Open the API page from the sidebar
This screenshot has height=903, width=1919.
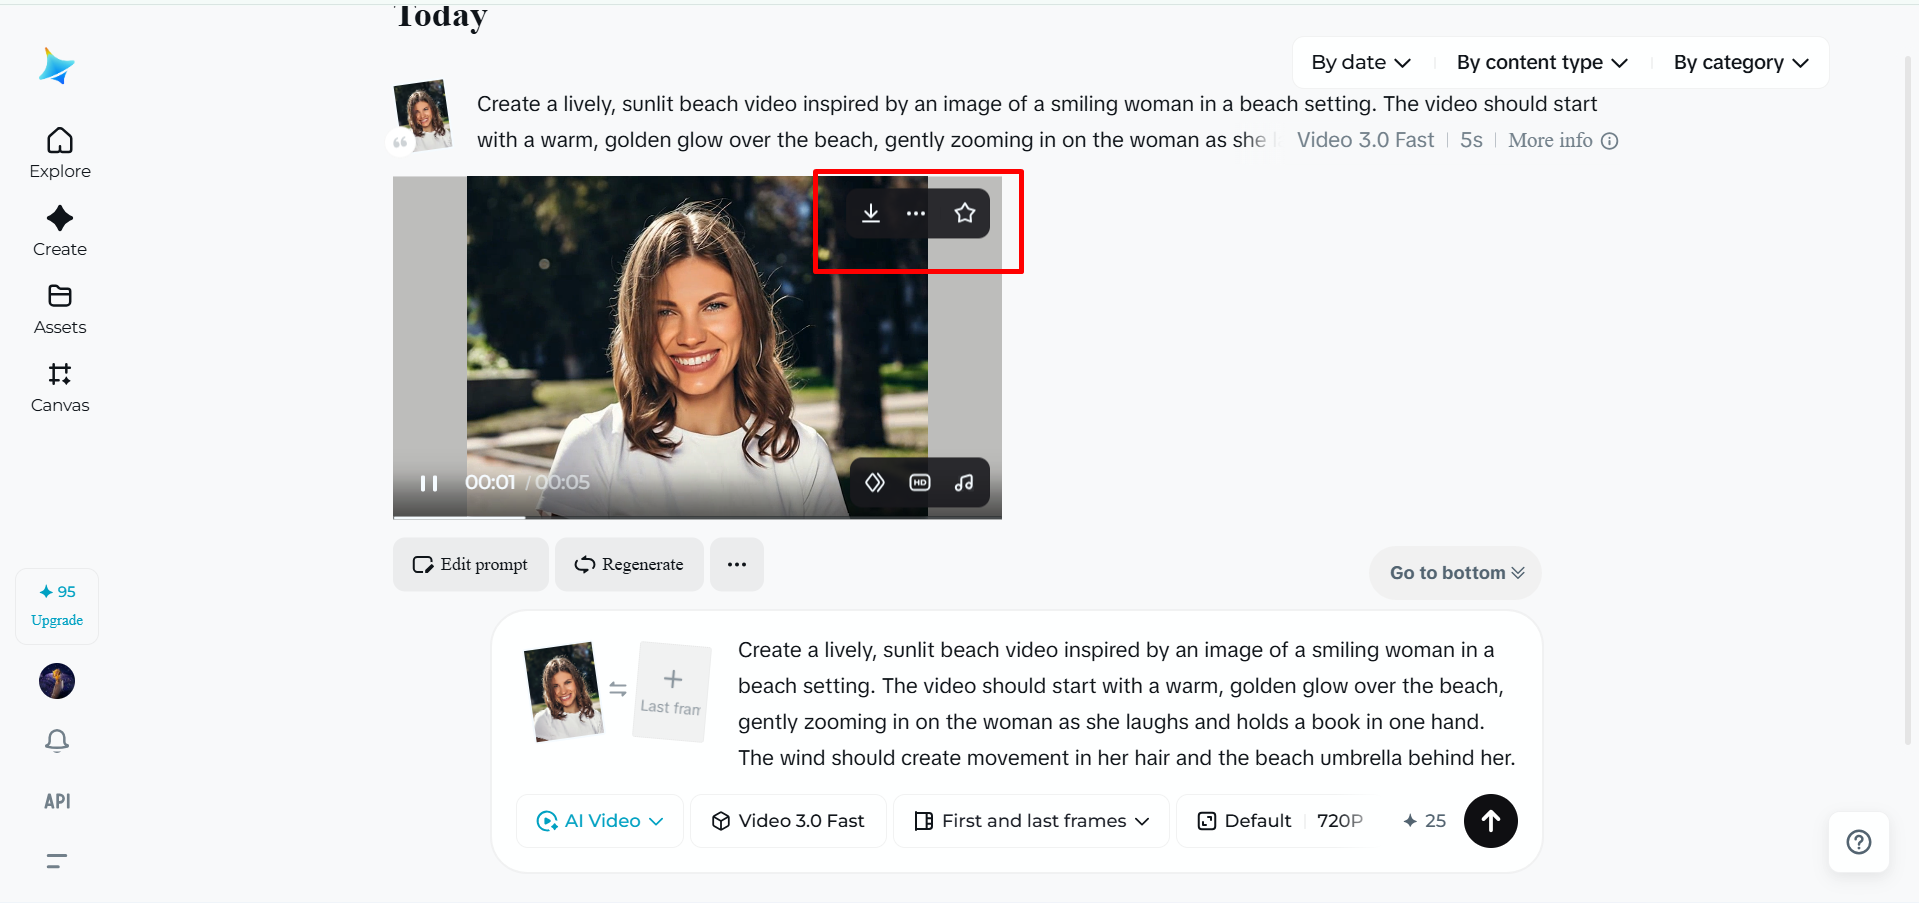click(57, 801)
